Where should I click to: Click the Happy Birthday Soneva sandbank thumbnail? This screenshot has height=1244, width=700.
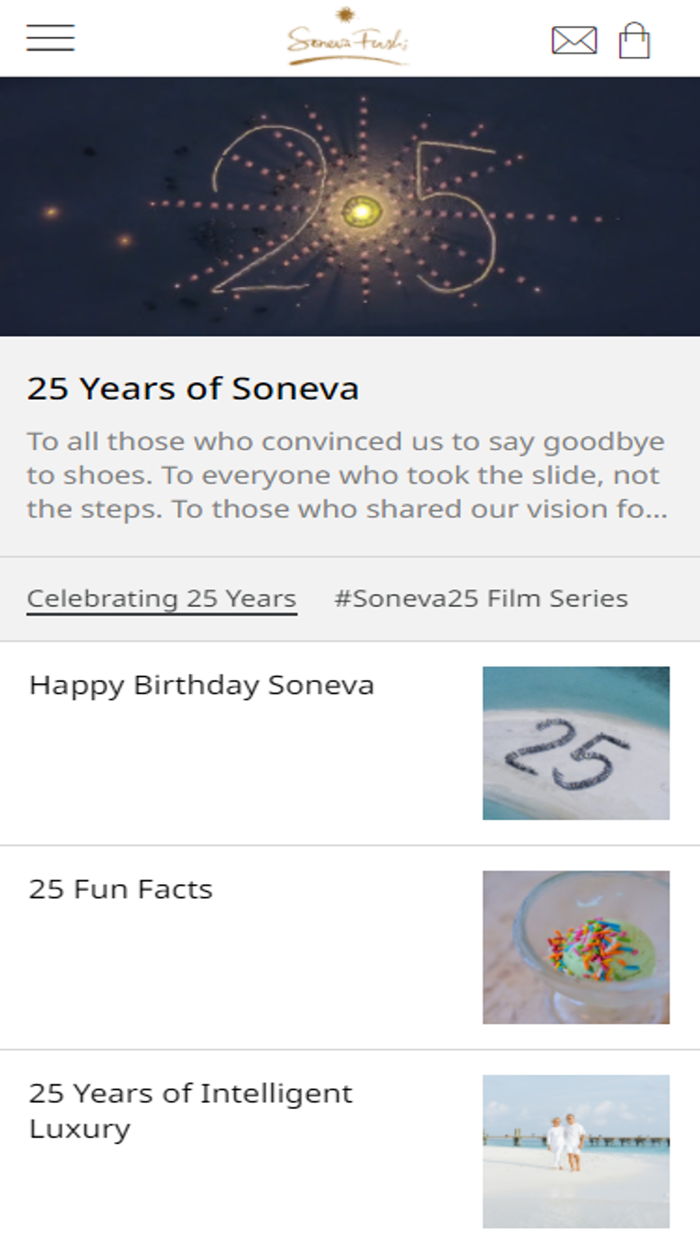pos(575,742)
